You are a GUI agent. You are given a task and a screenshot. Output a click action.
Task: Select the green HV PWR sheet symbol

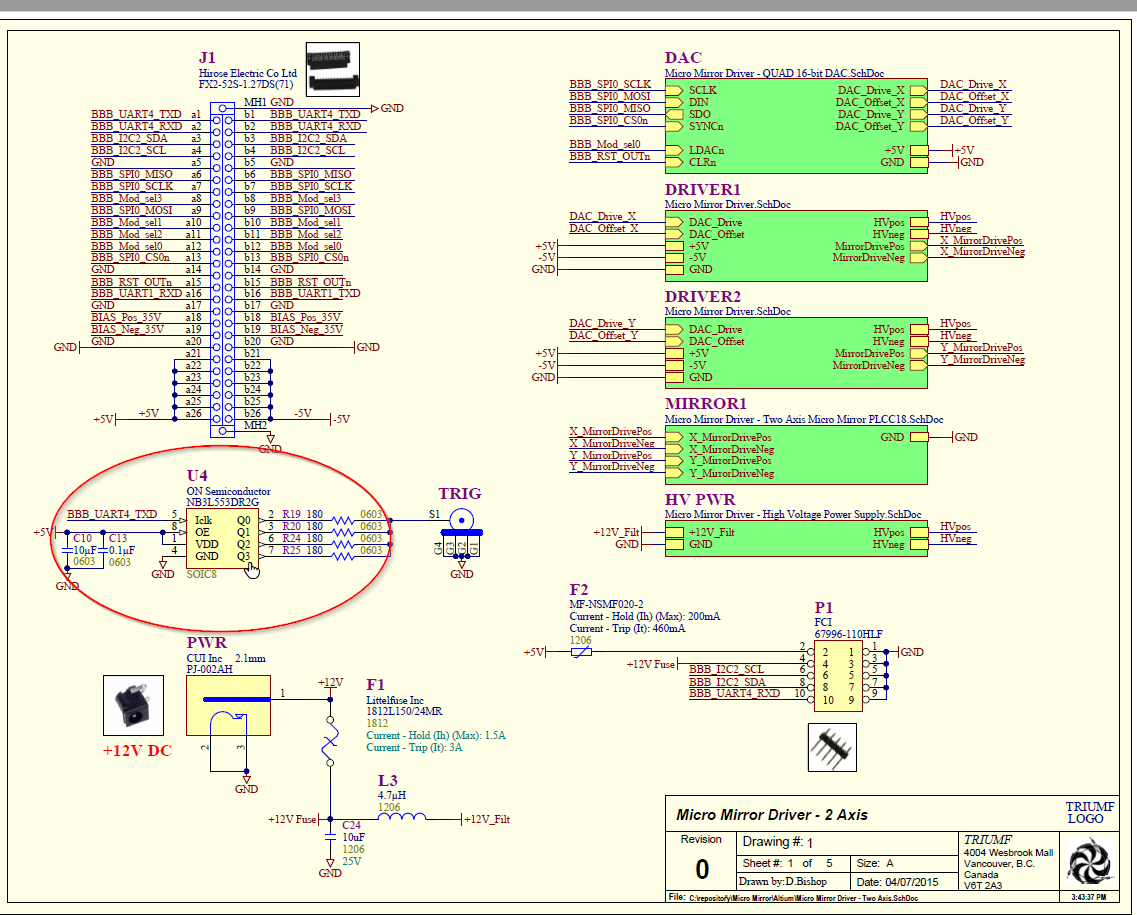point(796,538)
